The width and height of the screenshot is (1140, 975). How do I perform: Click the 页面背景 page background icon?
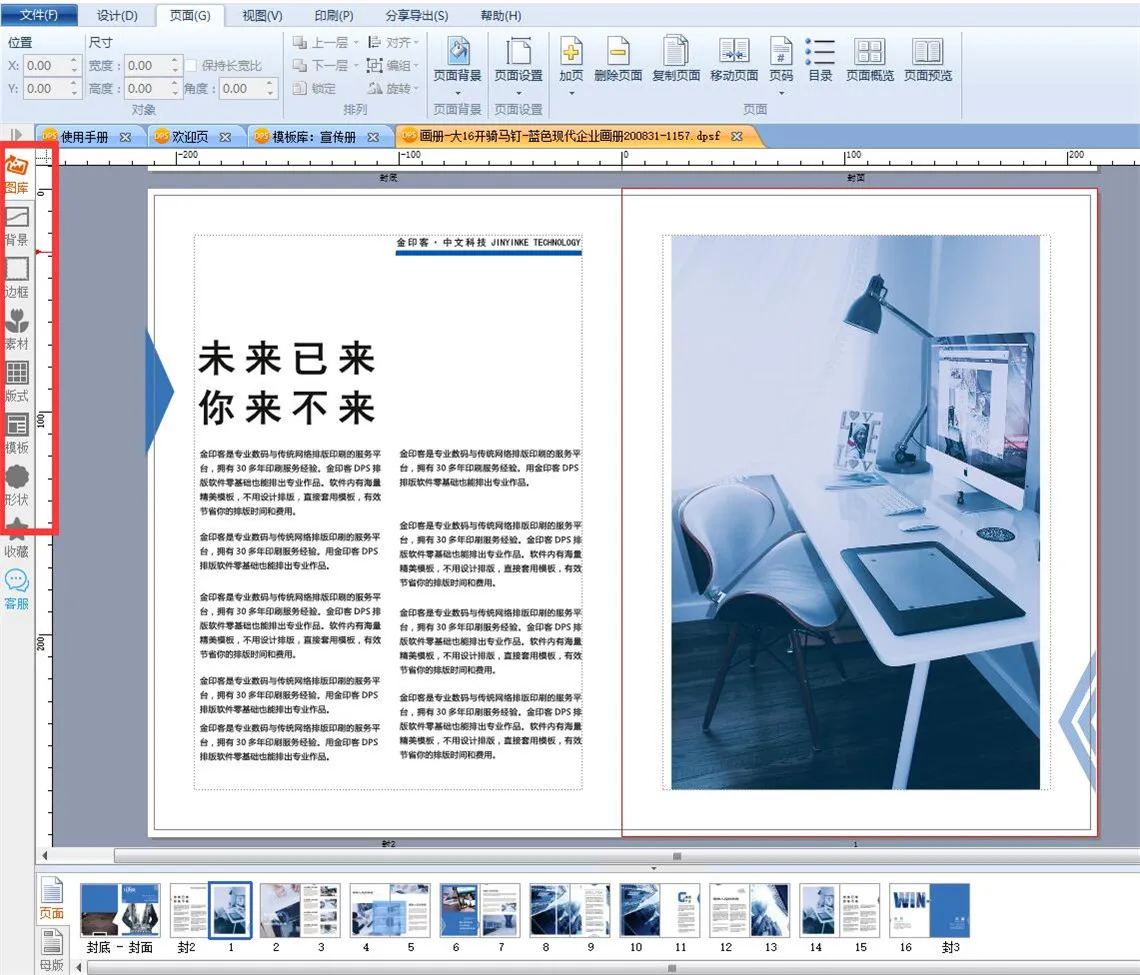tap(457, 52)
